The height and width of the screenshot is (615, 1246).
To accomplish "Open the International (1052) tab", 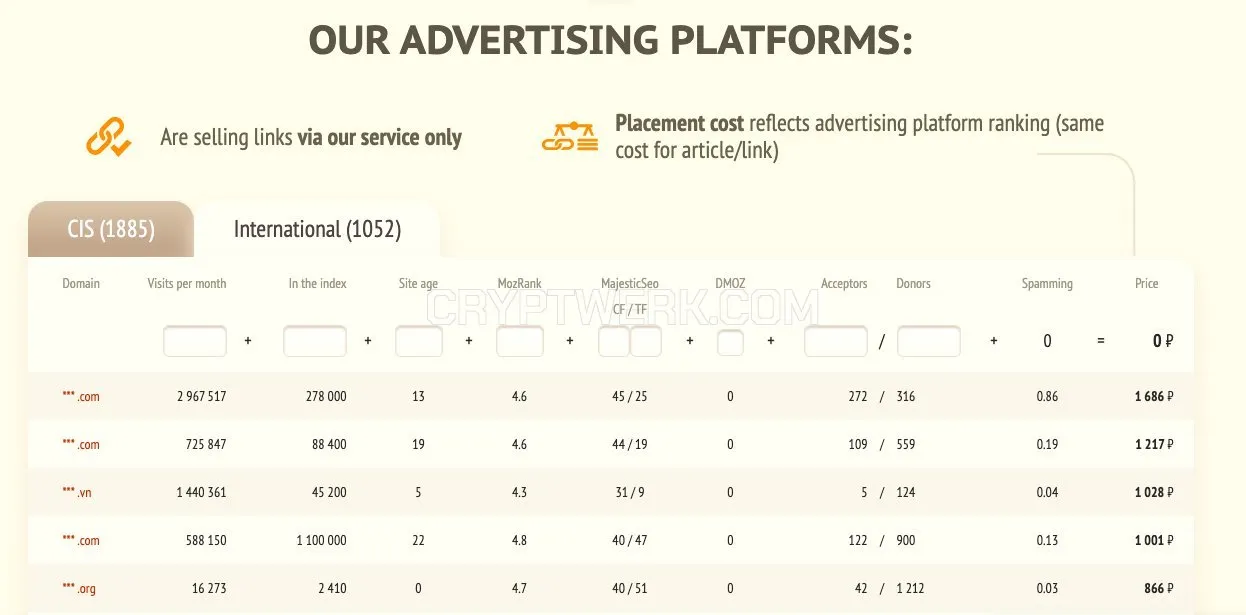I will pyautogui.click(x=317, y=229).
